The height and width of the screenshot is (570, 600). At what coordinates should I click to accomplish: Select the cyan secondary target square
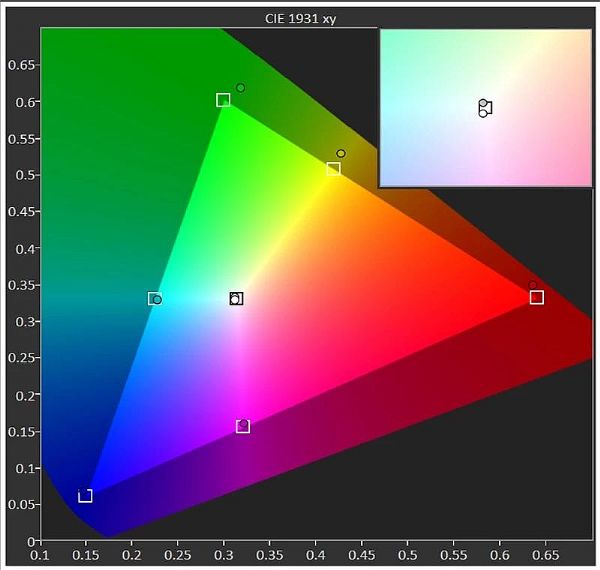(x=153, y=298)
